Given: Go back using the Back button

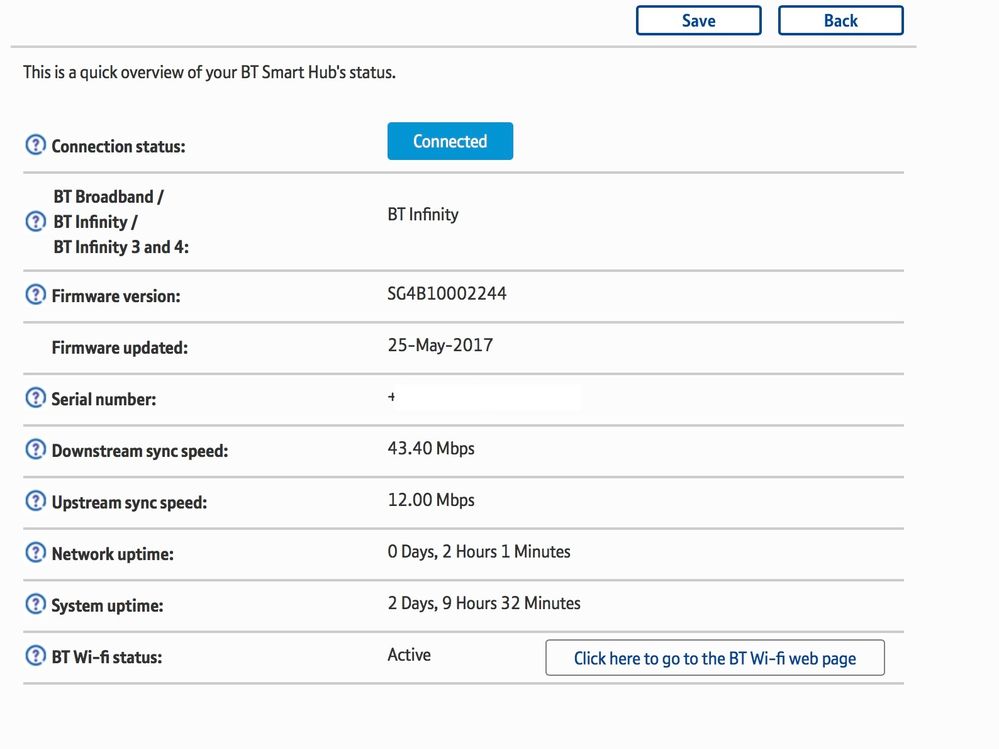Looking at the screenshot, I should [x=840, y=20].
